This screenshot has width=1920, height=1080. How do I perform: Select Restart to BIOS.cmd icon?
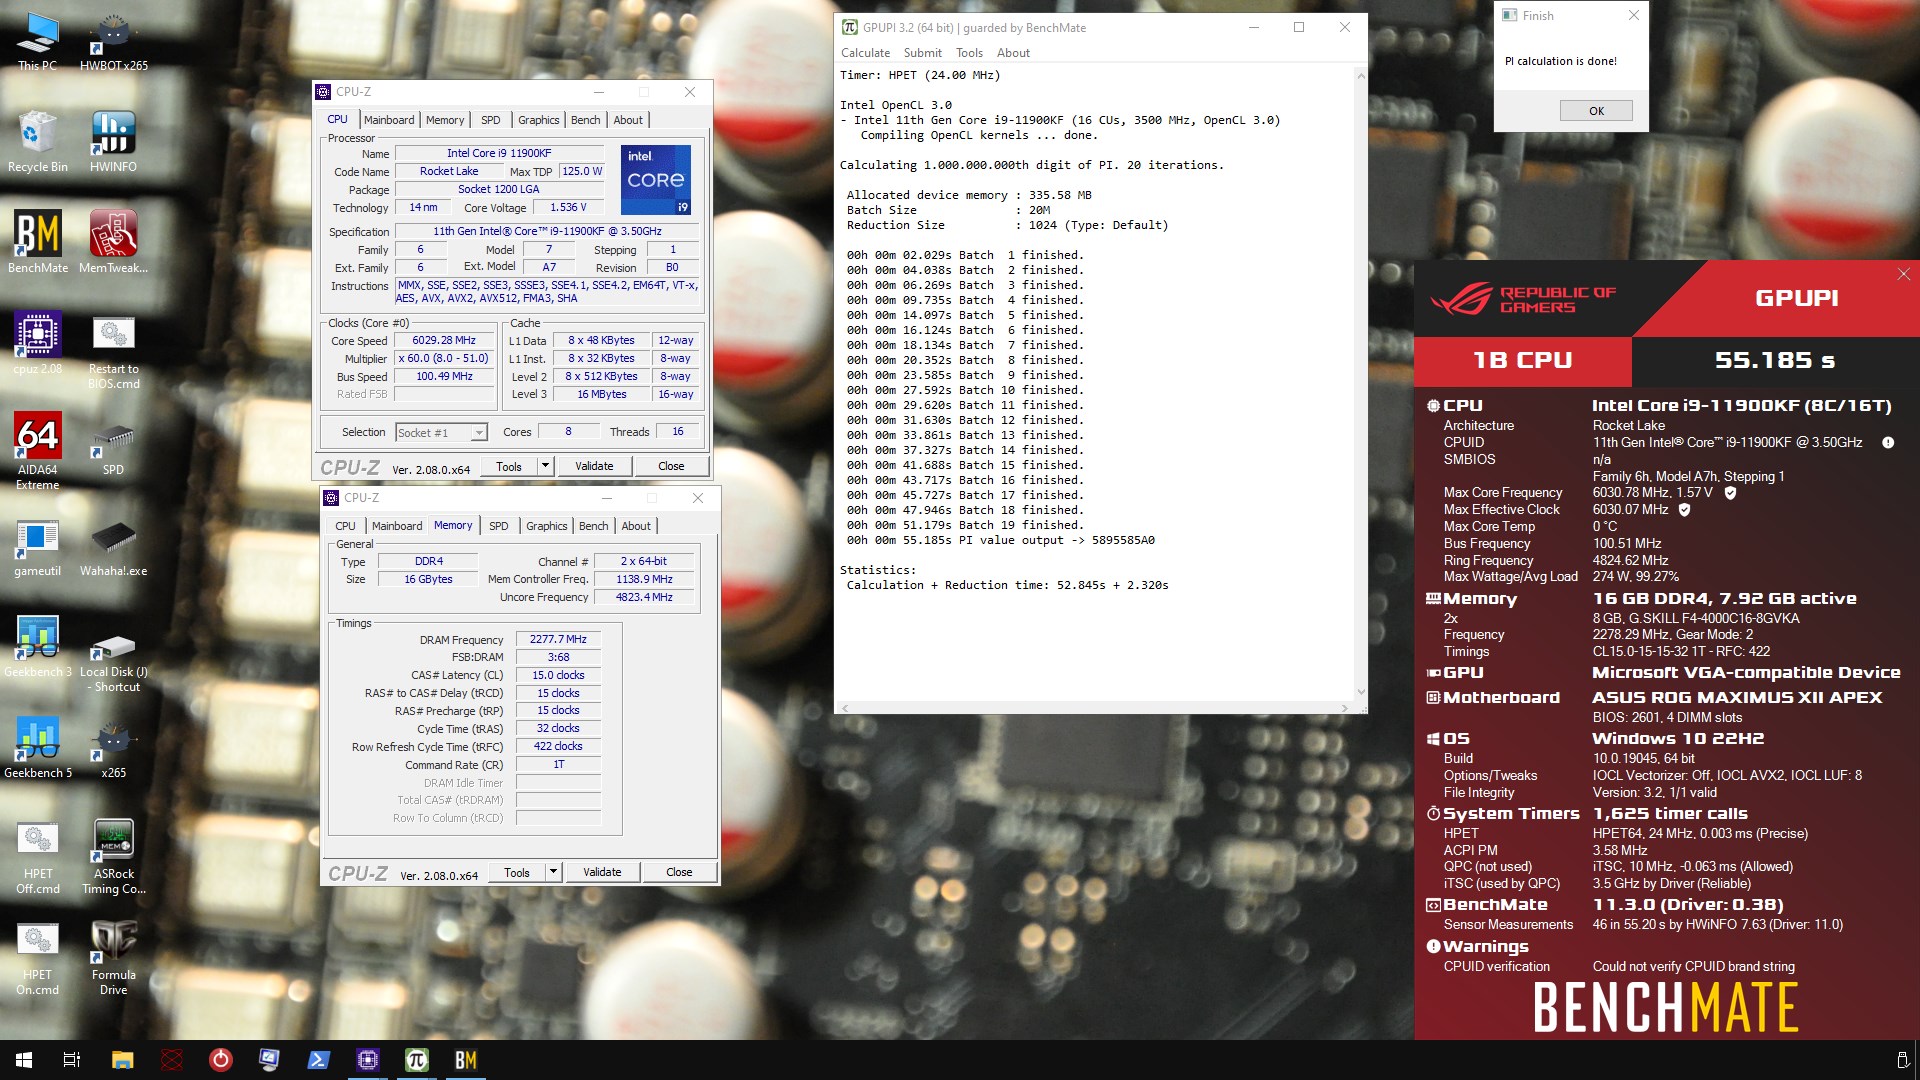coord(113,350)
